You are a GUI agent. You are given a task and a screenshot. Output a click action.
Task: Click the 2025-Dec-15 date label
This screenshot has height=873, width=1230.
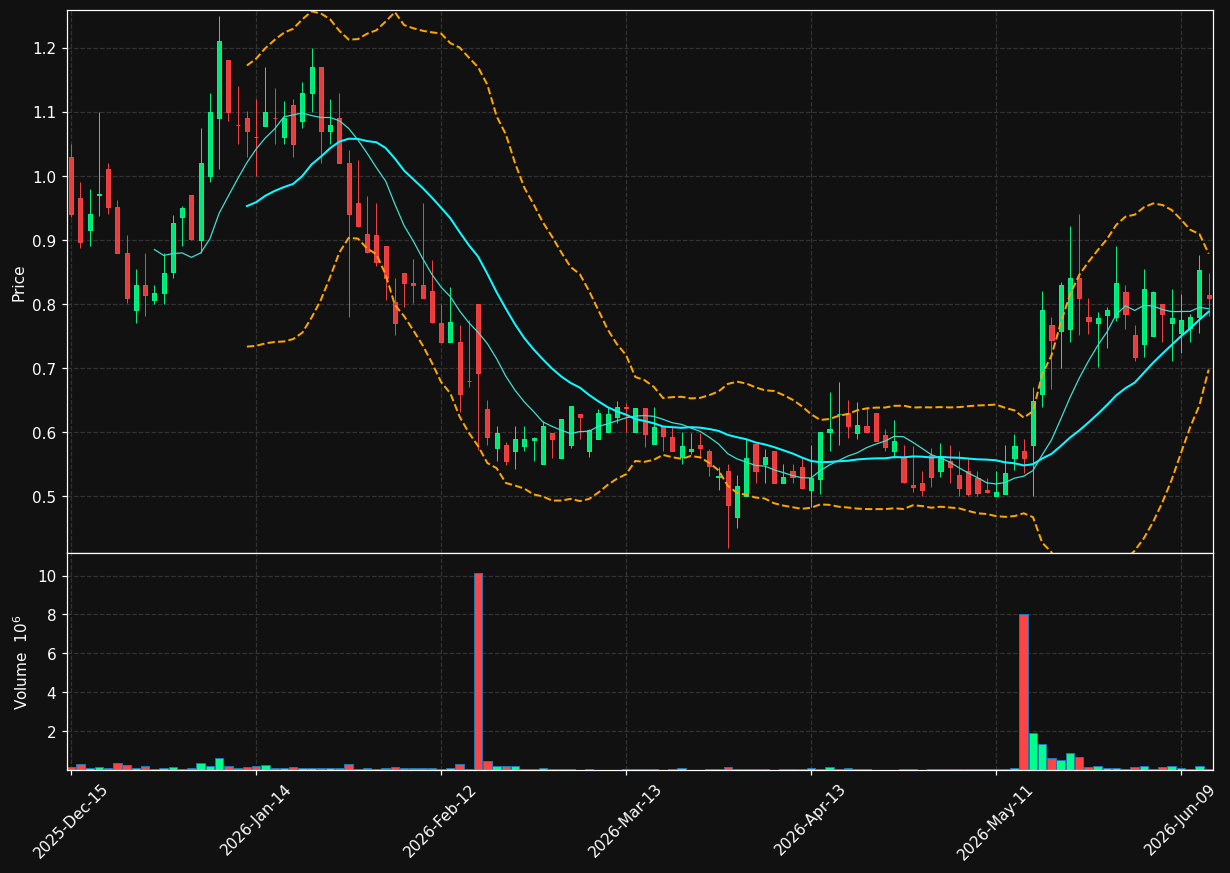(70, 821)
